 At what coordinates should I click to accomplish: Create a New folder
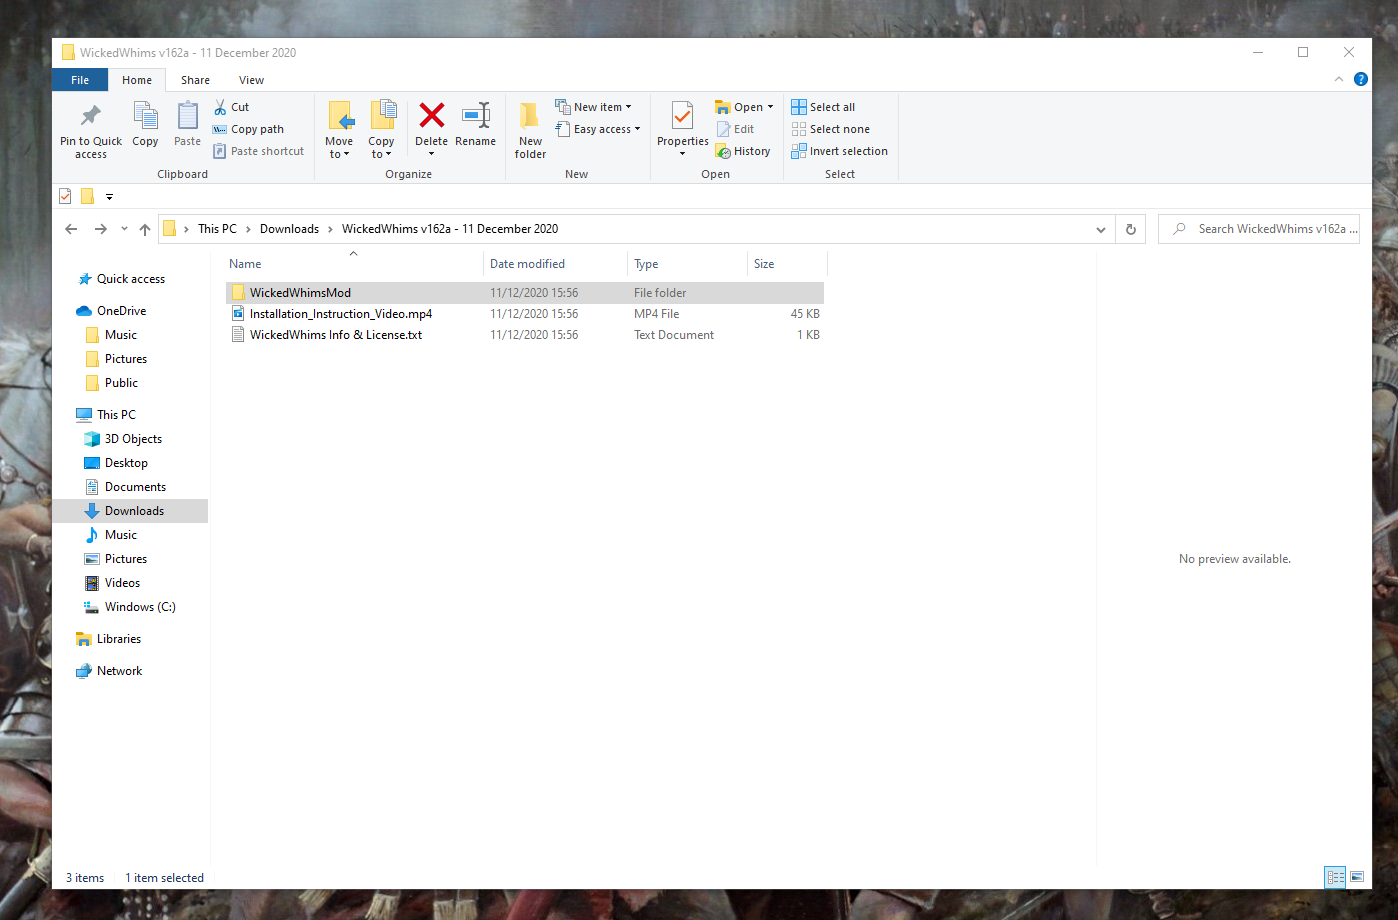tap(530, 130)
